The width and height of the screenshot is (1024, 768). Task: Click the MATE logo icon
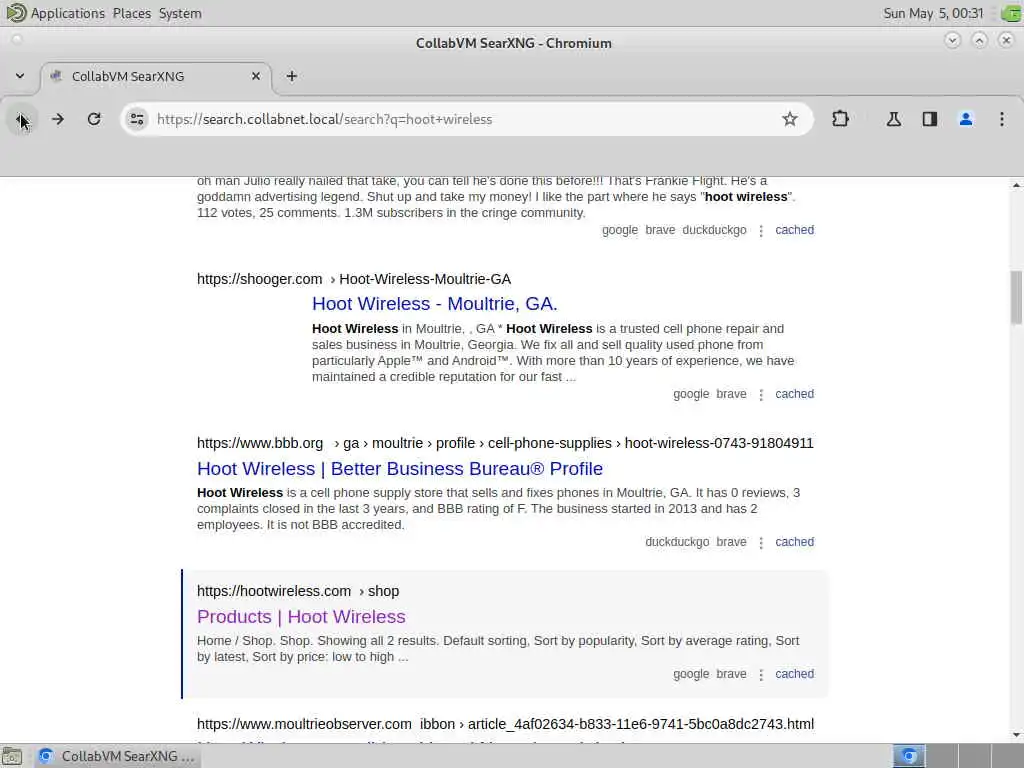tap(16, 13)
